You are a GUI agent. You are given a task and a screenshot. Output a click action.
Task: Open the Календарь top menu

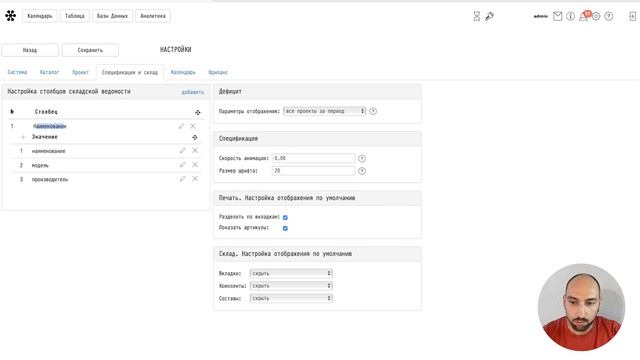point(40,16)
